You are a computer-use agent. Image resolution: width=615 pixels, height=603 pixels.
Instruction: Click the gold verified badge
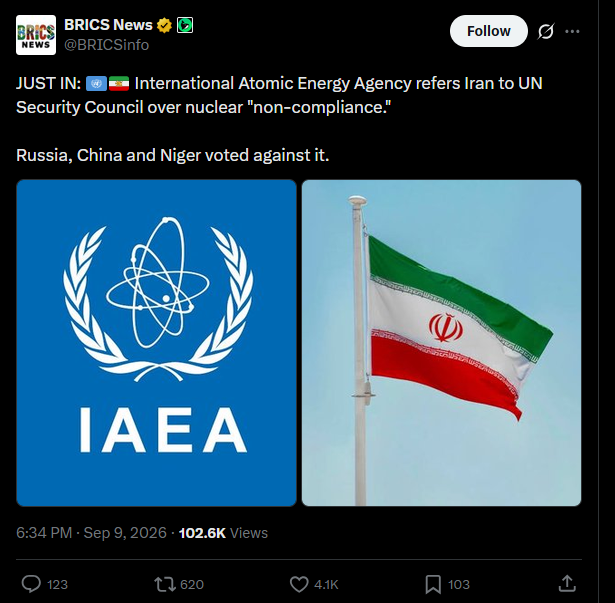pyautogui.click(x=164, y=26)
